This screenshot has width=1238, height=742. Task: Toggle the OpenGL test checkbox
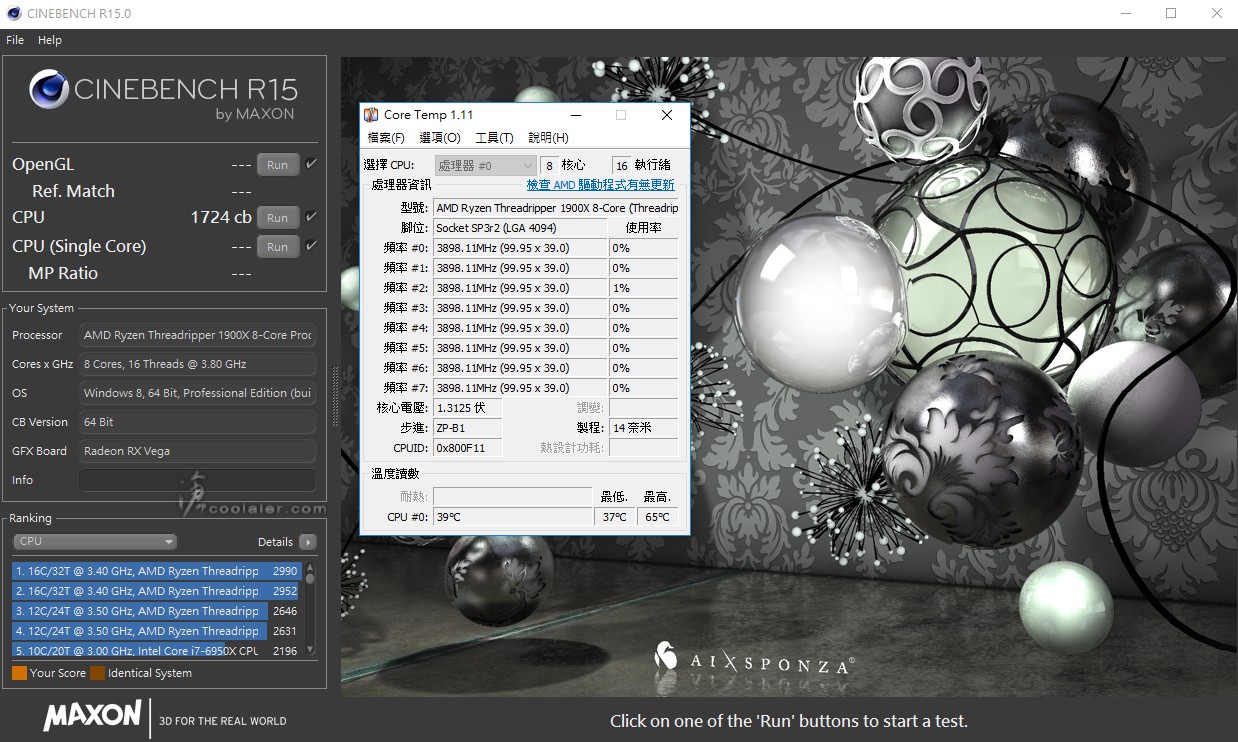311,164
